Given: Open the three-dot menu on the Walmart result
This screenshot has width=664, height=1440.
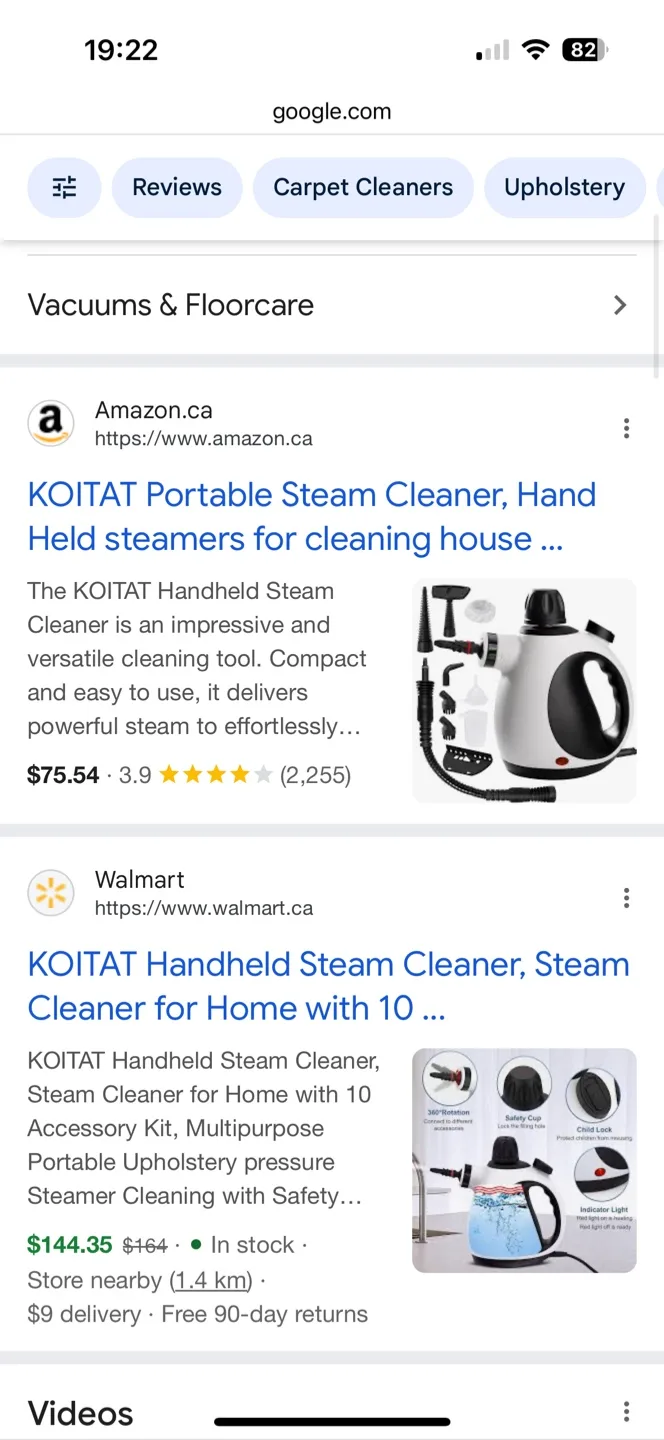Looking at the screenshot, I should point(626,897).
